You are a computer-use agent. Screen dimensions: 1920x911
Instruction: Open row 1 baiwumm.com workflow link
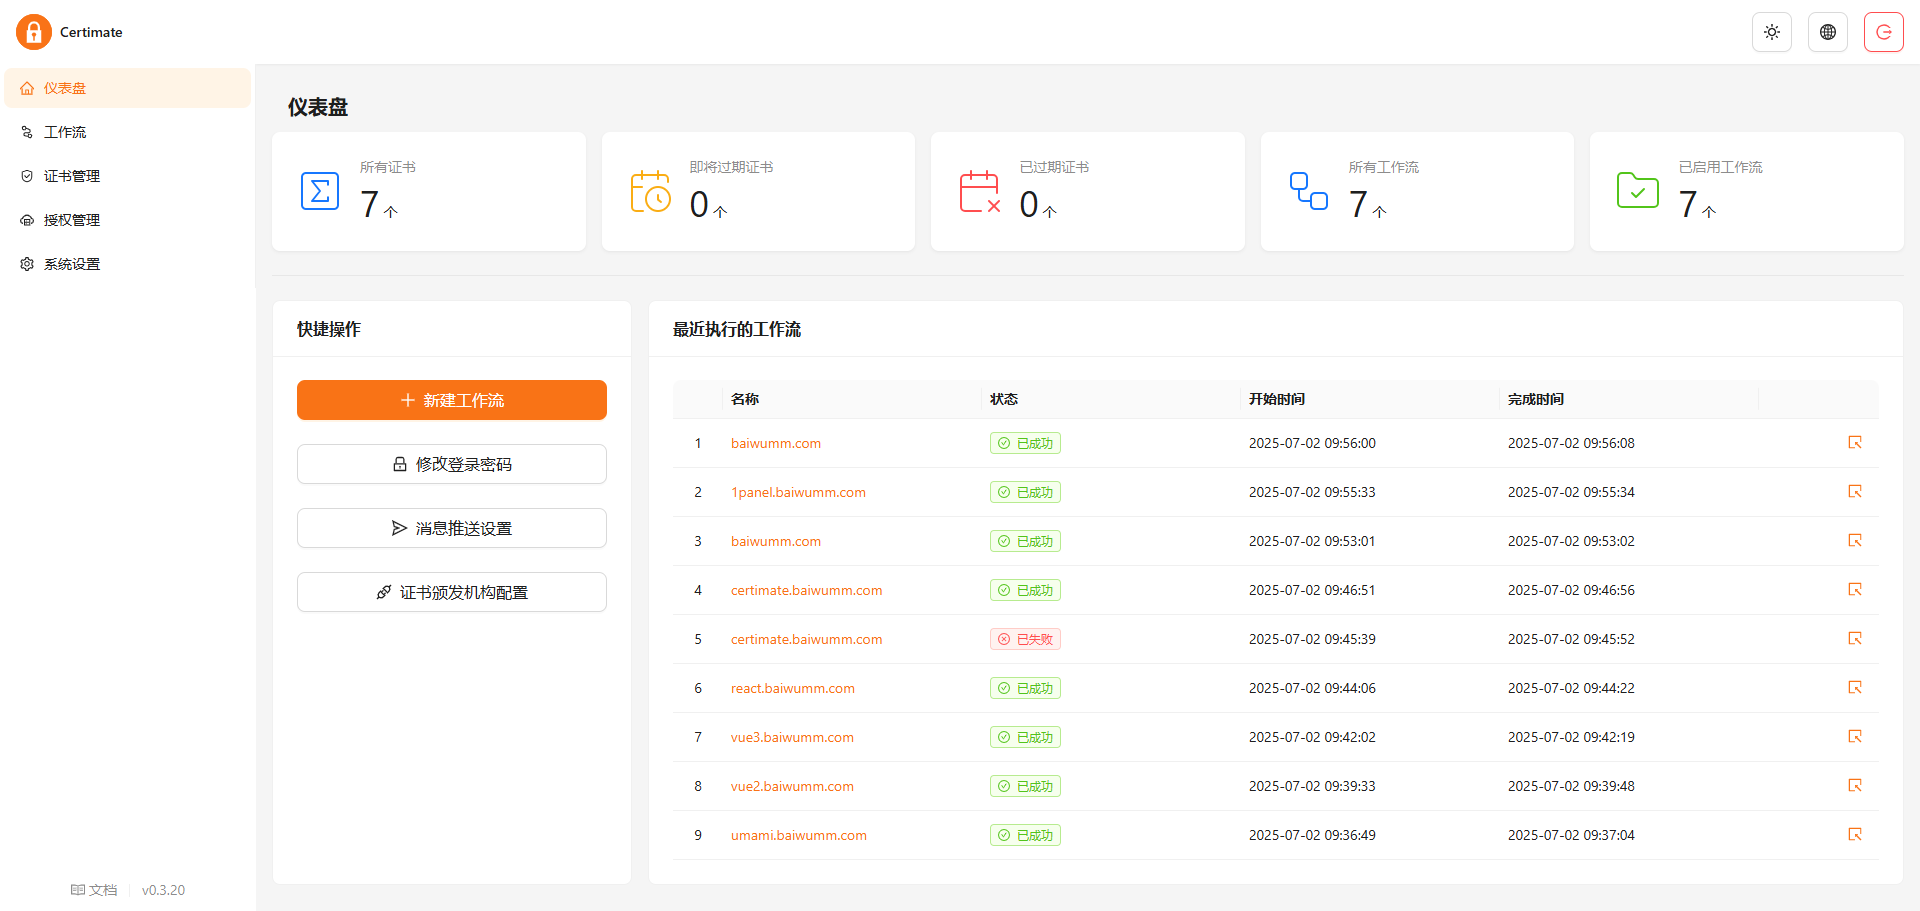click(x=776, y=443)
